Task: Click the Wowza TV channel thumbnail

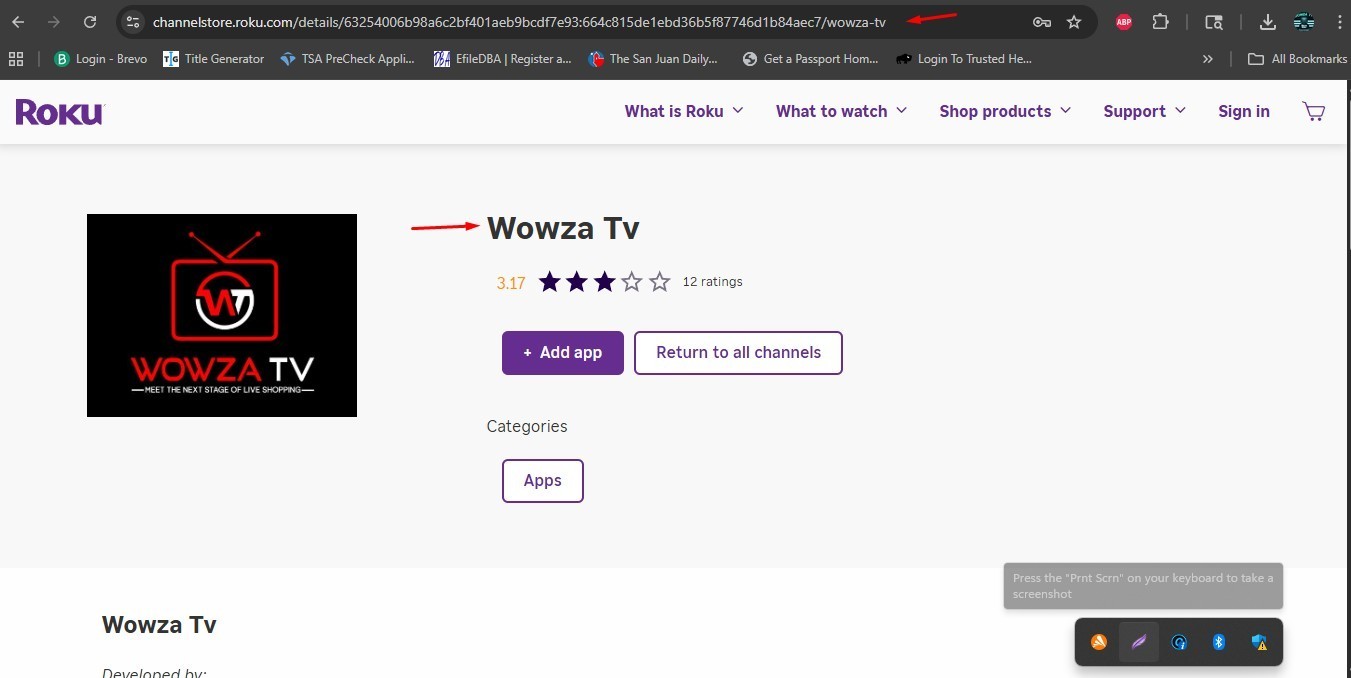Action: point(222,315)
